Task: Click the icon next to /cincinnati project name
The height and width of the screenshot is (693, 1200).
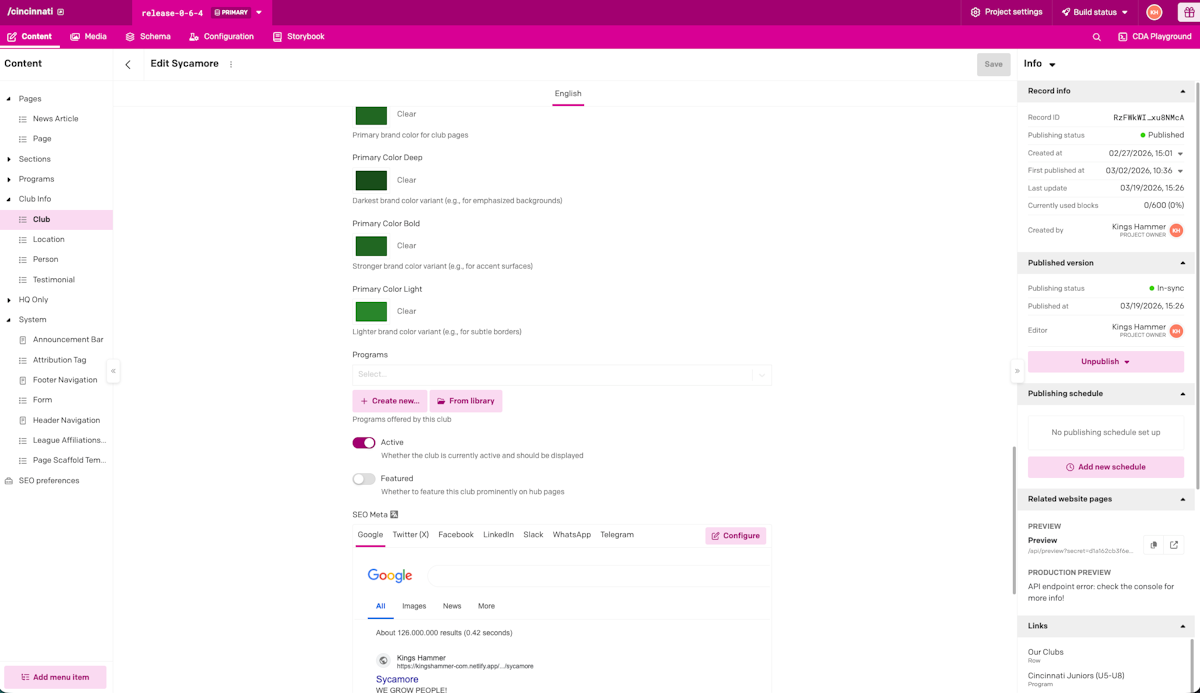Action: 61,12
